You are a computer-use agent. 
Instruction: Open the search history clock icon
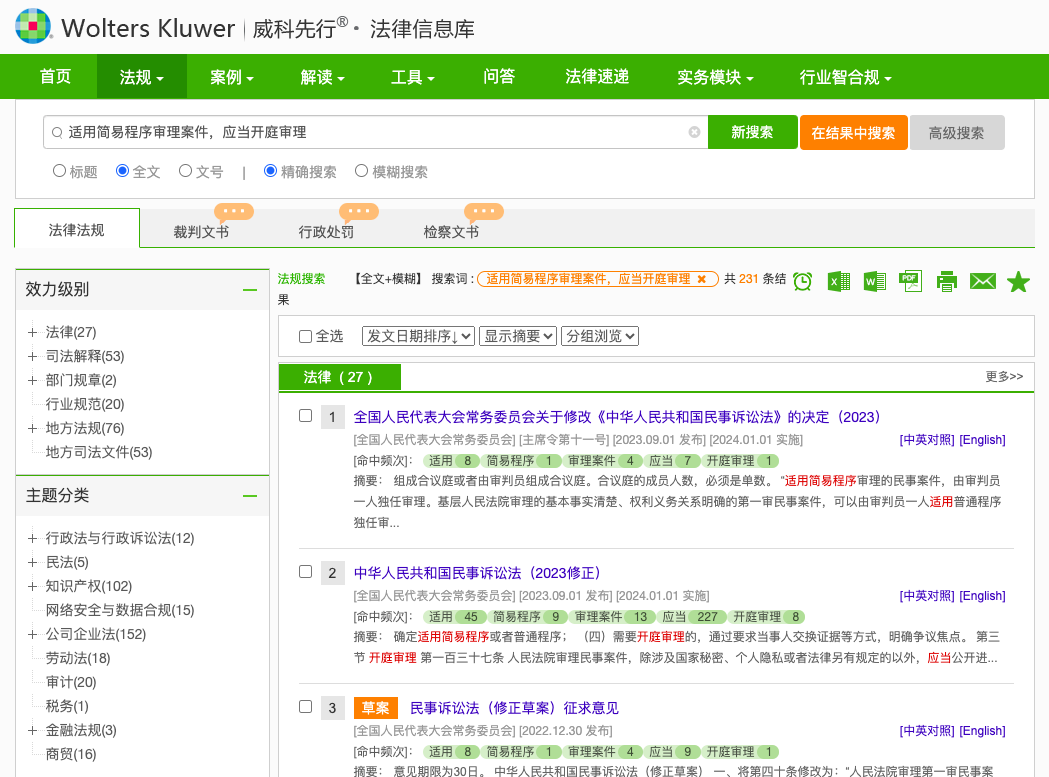[x=802, y=282]
